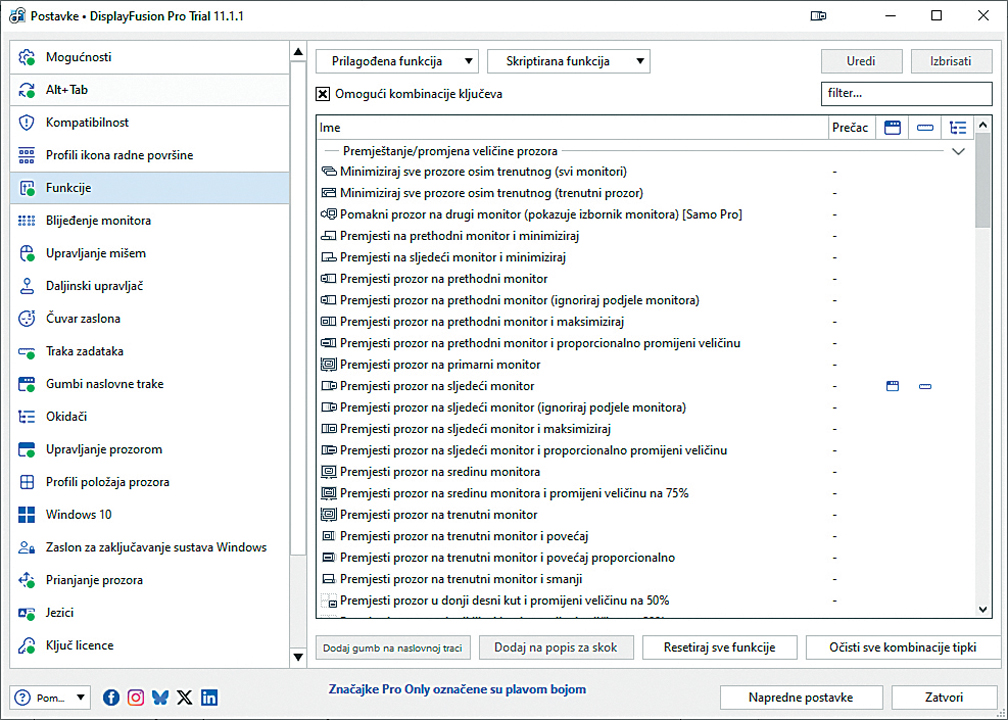Click the Prianjanje prozora icon
Image resolution: width=1008 pixels, height=720 pixels.
click(x=26, y=580)
